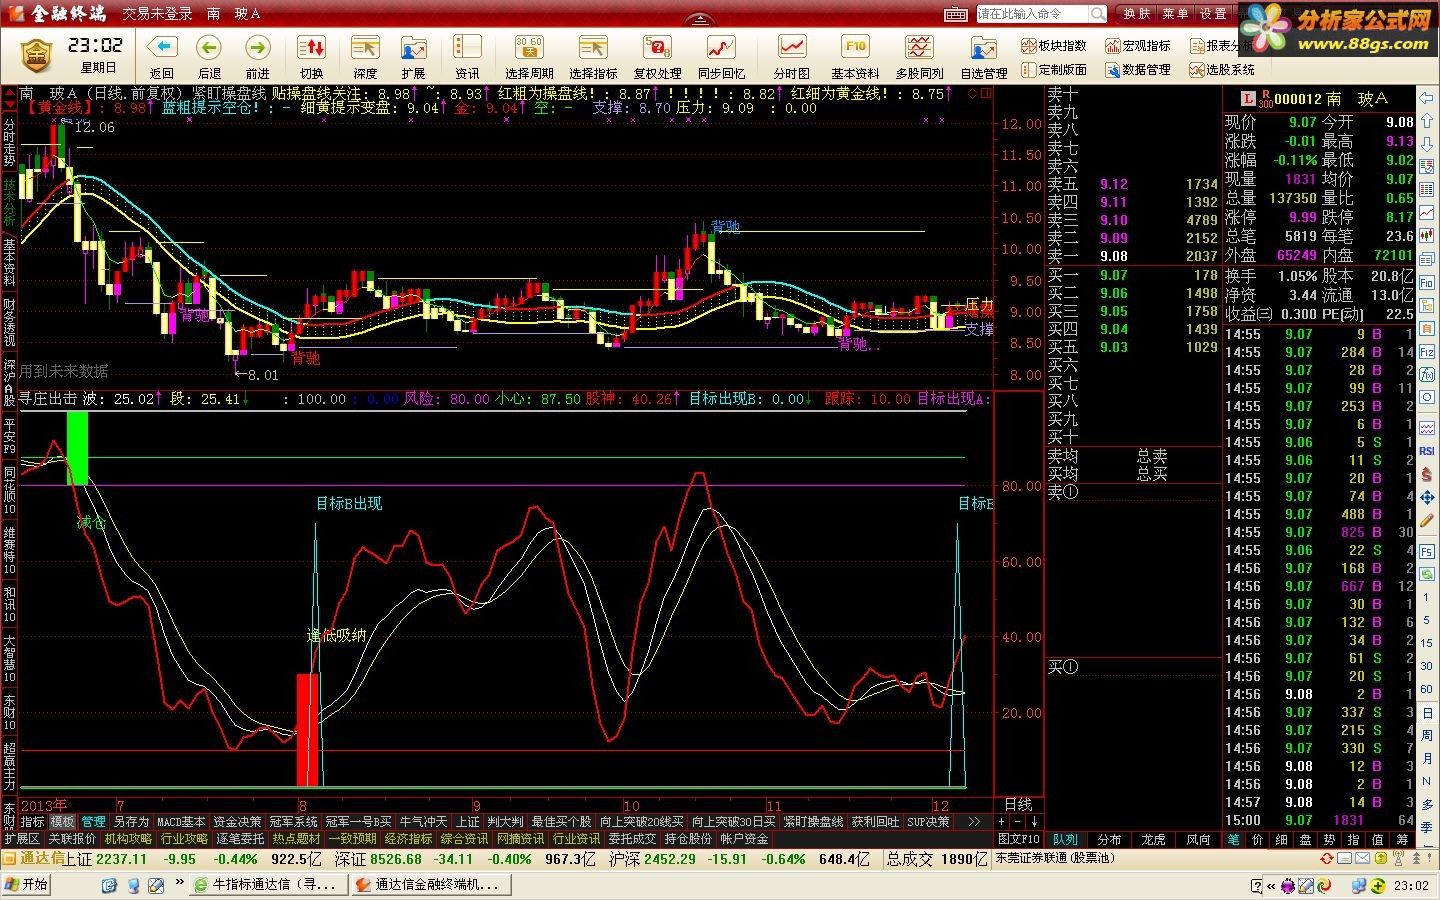
Task: Select the 基本资料 left sidebar tab
Action: click(x=9, y=262)
